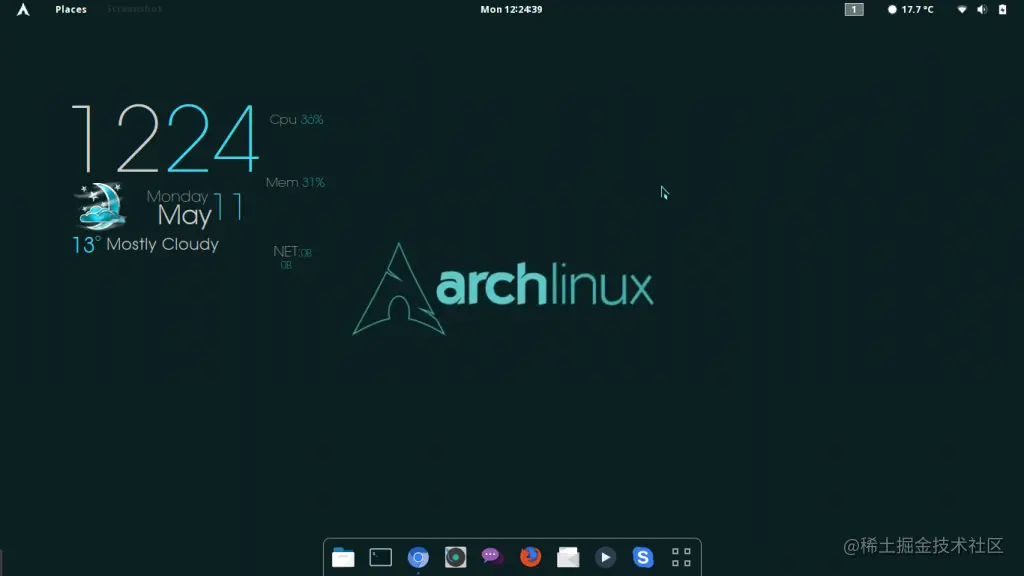Open the turntable music player icon
This screenshot has height=576, width=1024.
pos(455,557)
